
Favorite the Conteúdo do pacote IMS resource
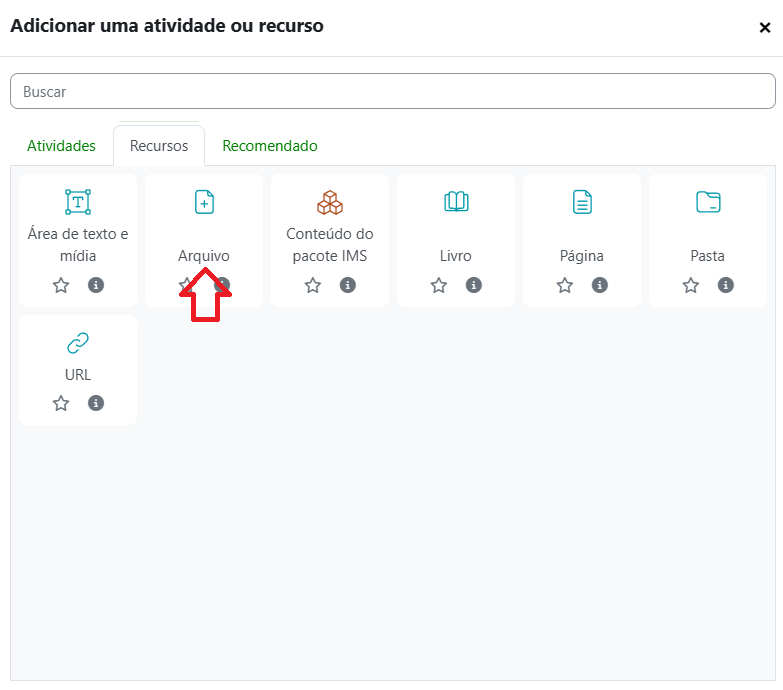tap(313, 285)
